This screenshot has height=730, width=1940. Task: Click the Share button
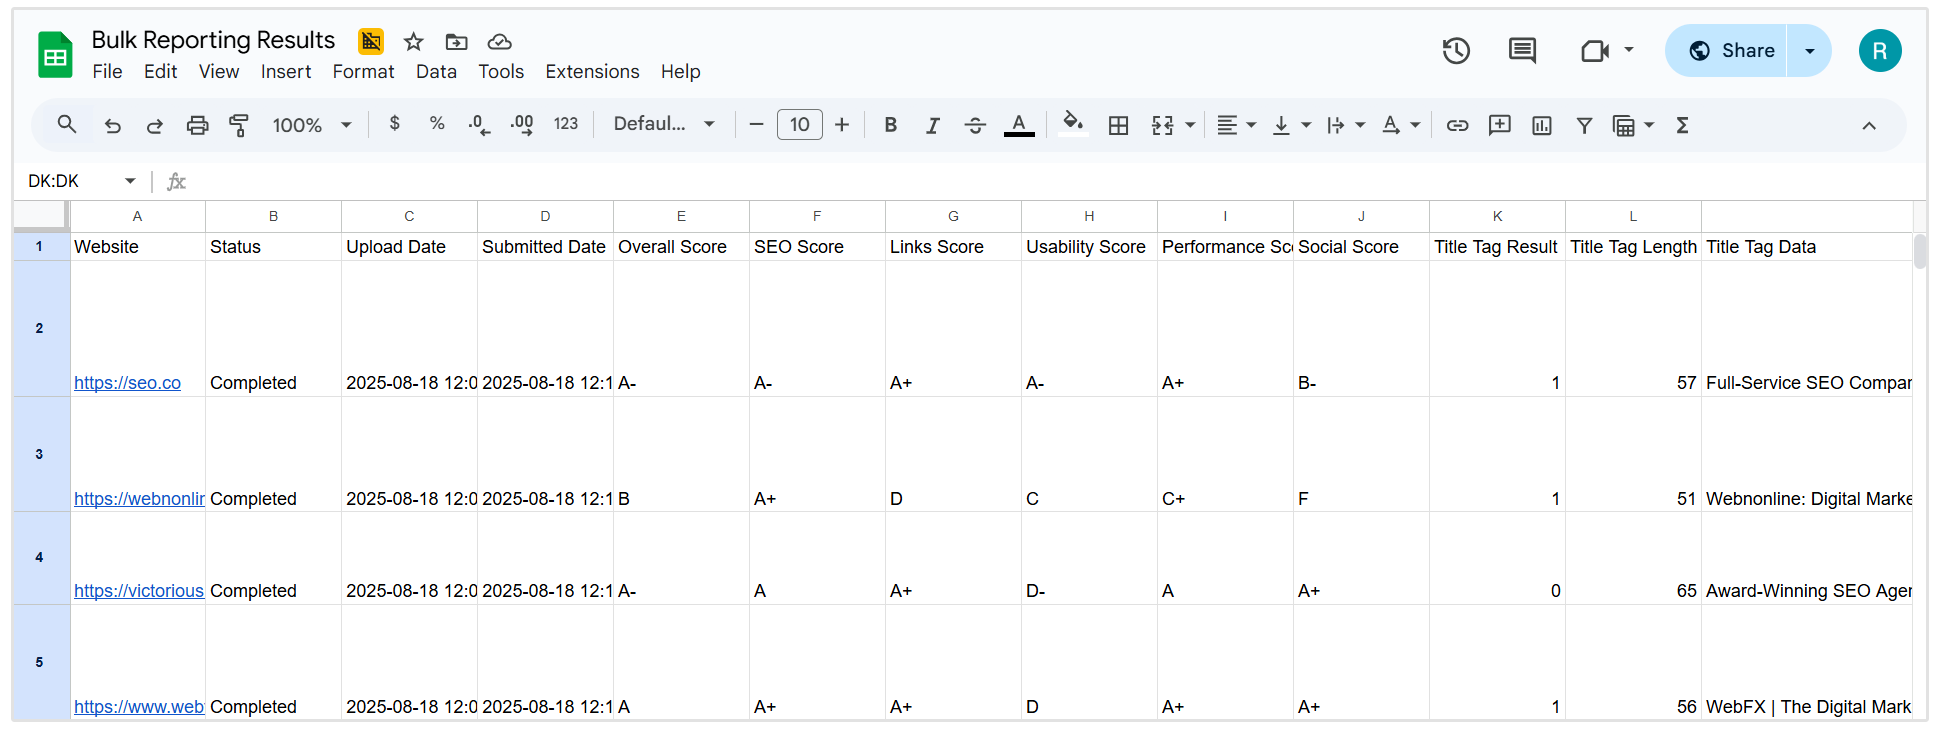click(1727, 51)
